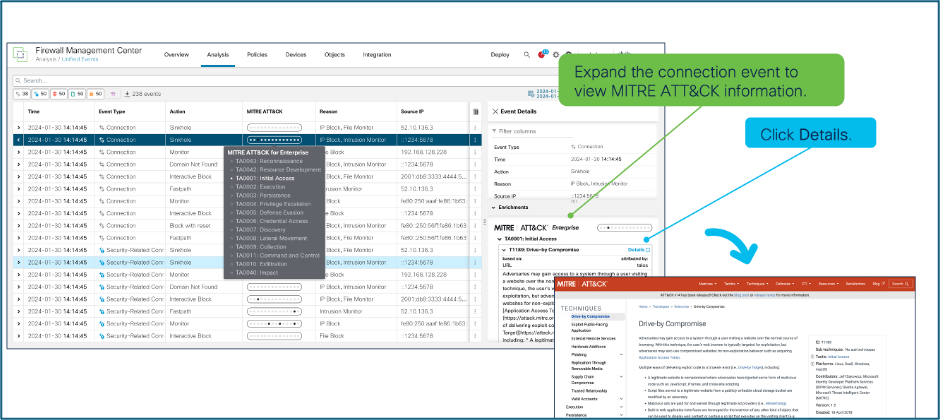This screenshot has width=940, height=420.
Task: Open the Devices tab
Action: pyautogui.click(x=296, y=55)
